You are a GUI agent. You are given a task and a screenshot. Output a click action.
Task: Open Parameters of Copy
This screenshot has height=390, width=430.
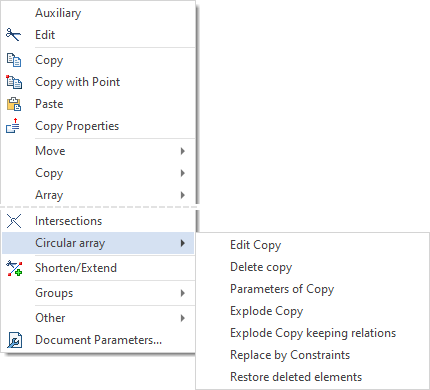[x=282, y=289]
